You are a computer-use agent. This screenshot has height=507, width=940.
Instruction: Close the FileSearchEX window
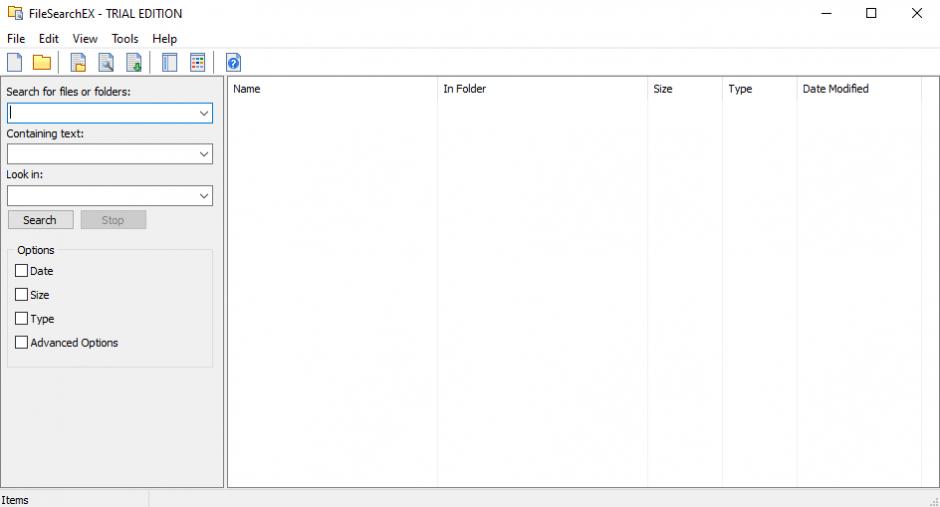coord(917,13)
